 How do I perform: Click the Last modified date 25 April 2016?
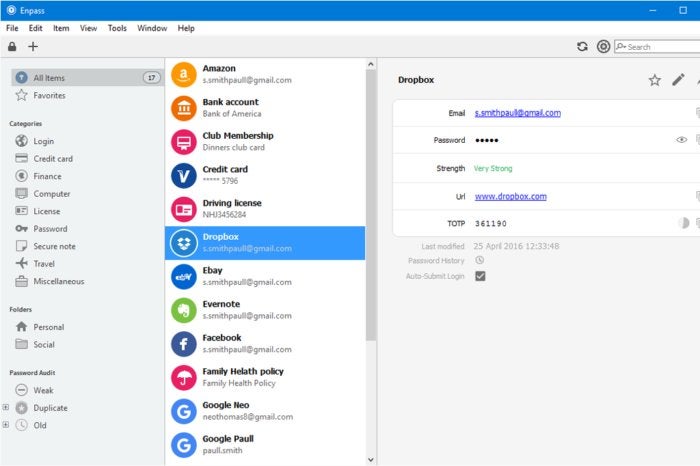tap(516, 246)
